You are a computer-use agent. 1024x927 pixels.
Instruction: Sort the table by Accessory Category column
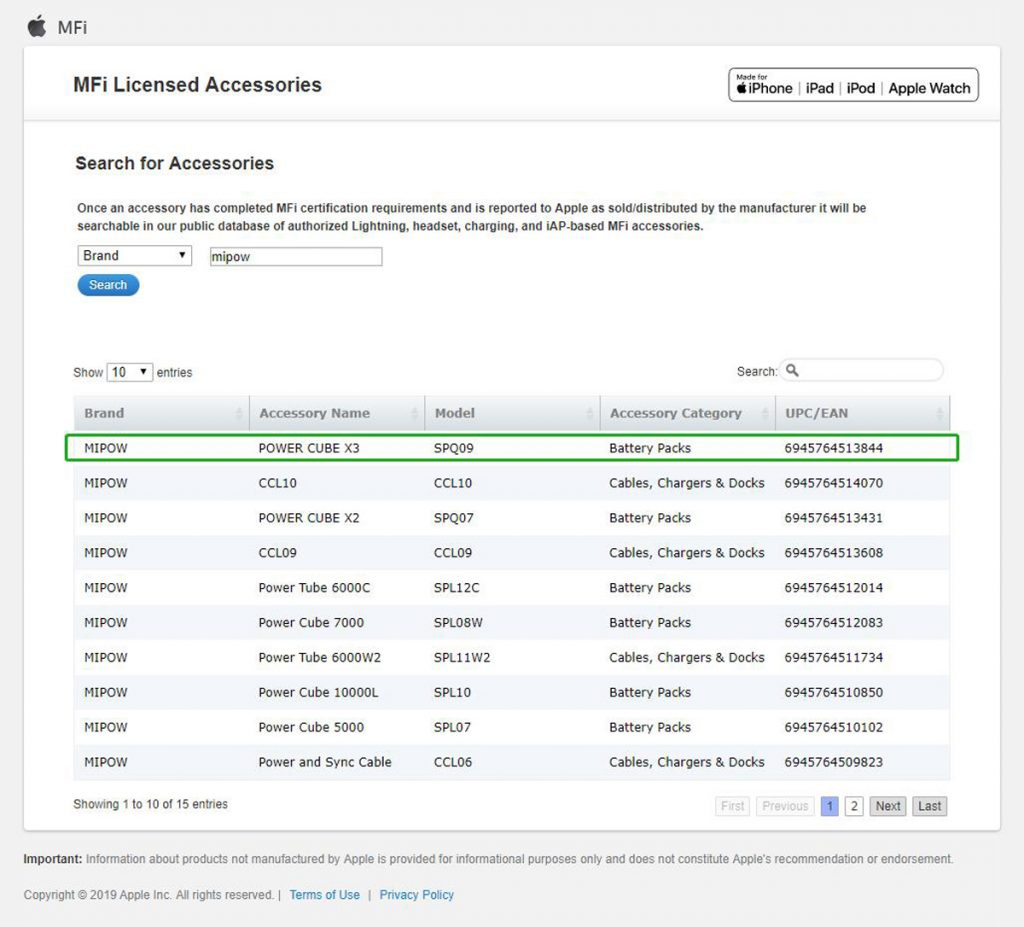click(x=688, y=413)
